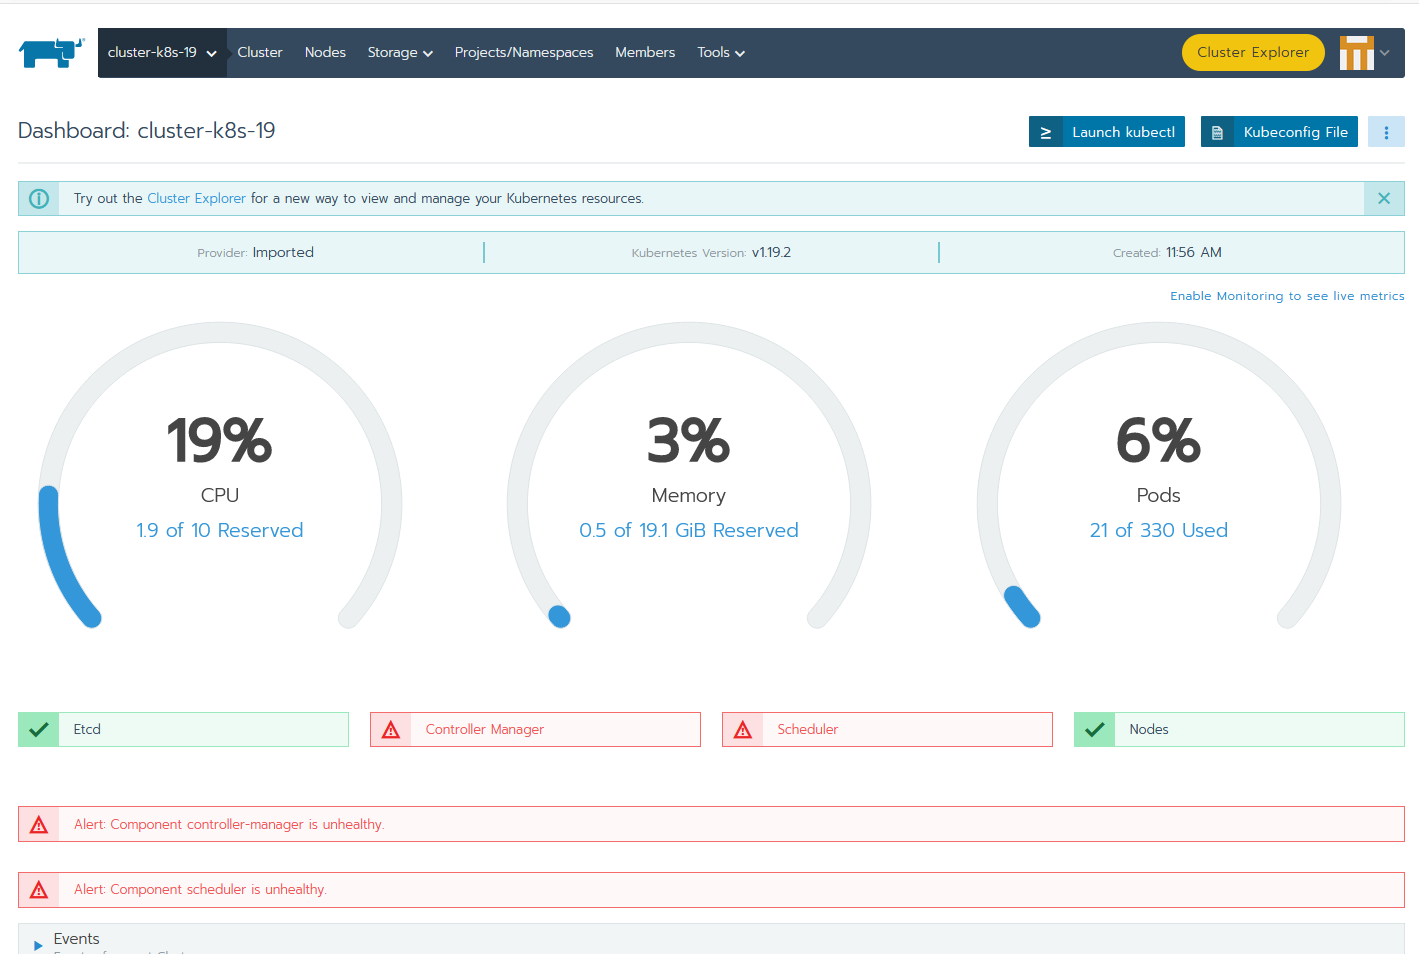Click the Provider Imported text
The height and width of the screenshot is (954, 1419).
click(255, 252)
